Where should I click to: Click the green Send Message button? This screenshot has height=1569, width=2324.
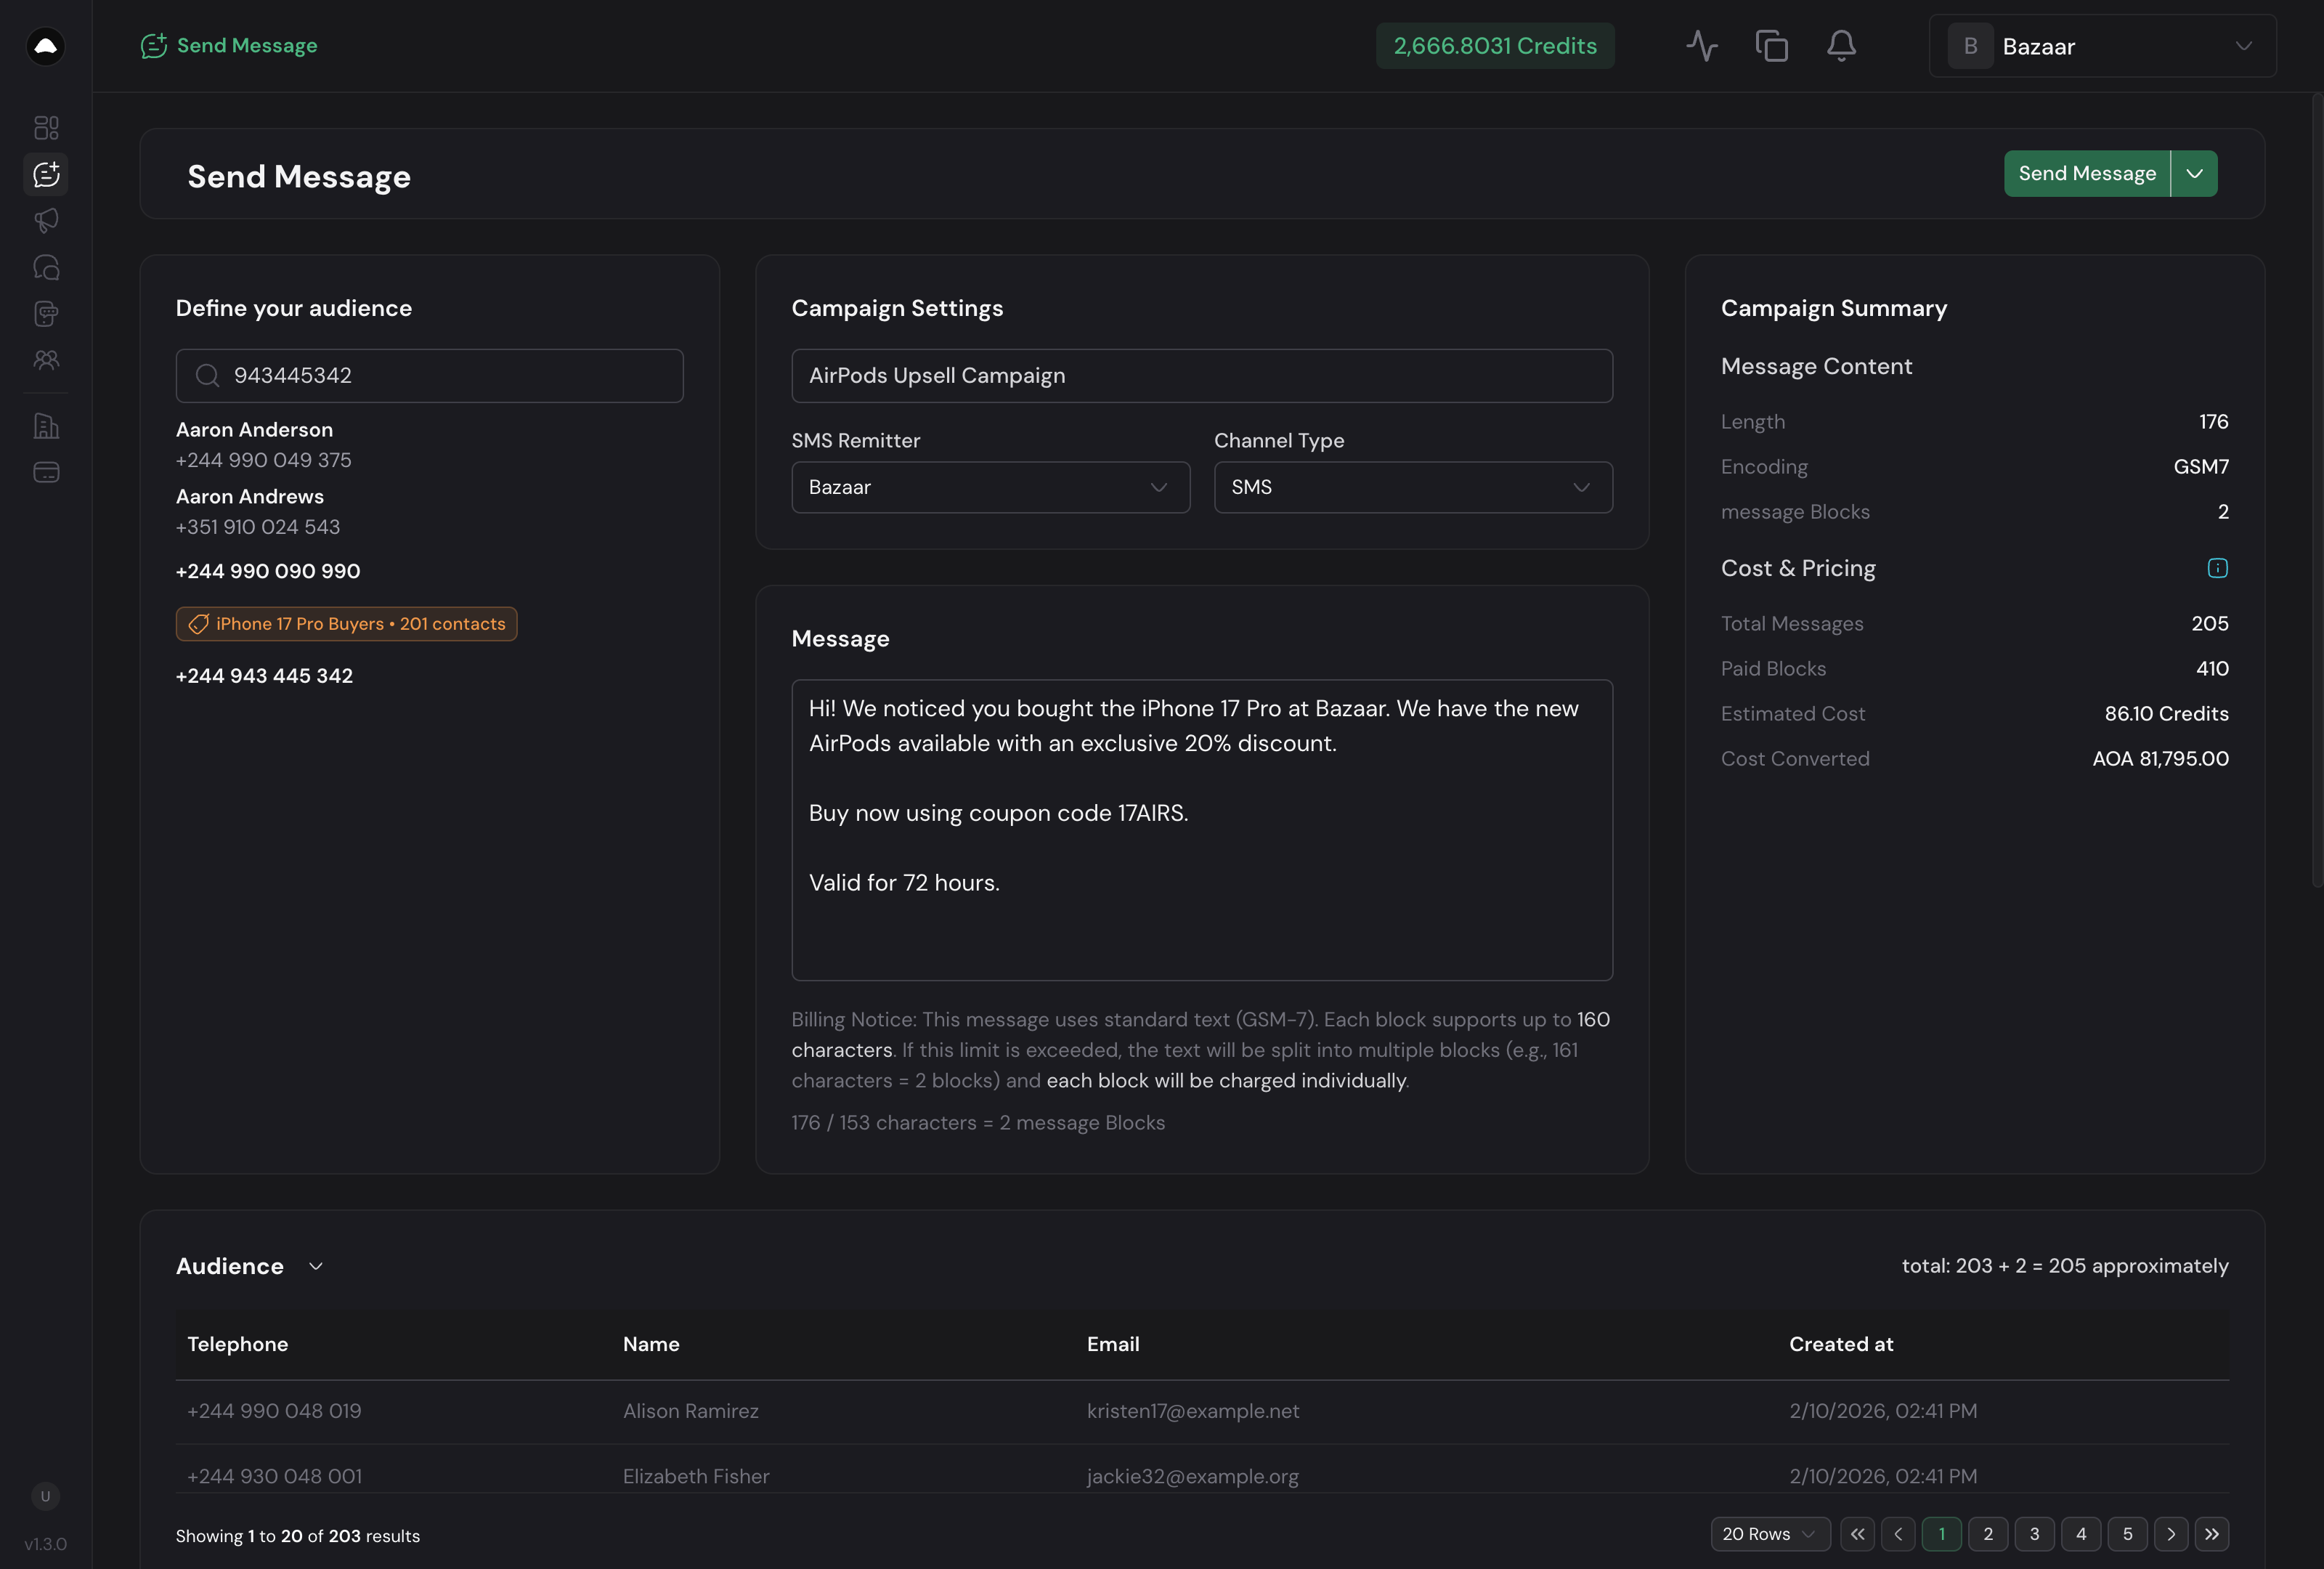click(2087, 174)
